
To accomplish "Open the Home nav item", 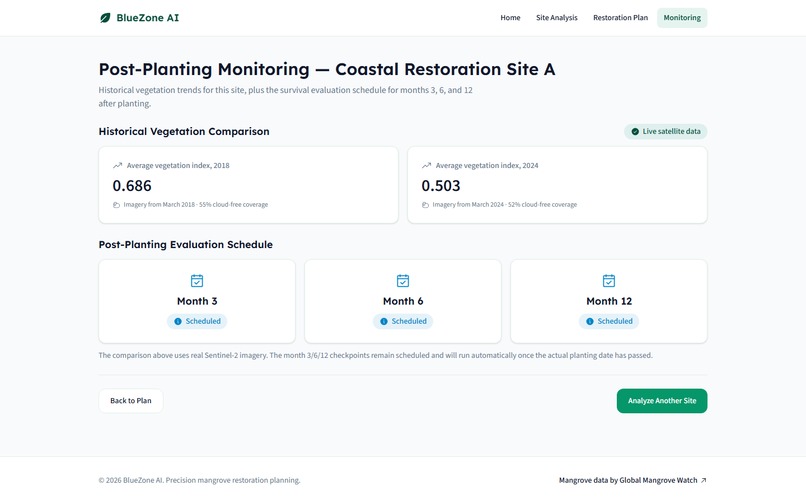I will pos(510,18).
